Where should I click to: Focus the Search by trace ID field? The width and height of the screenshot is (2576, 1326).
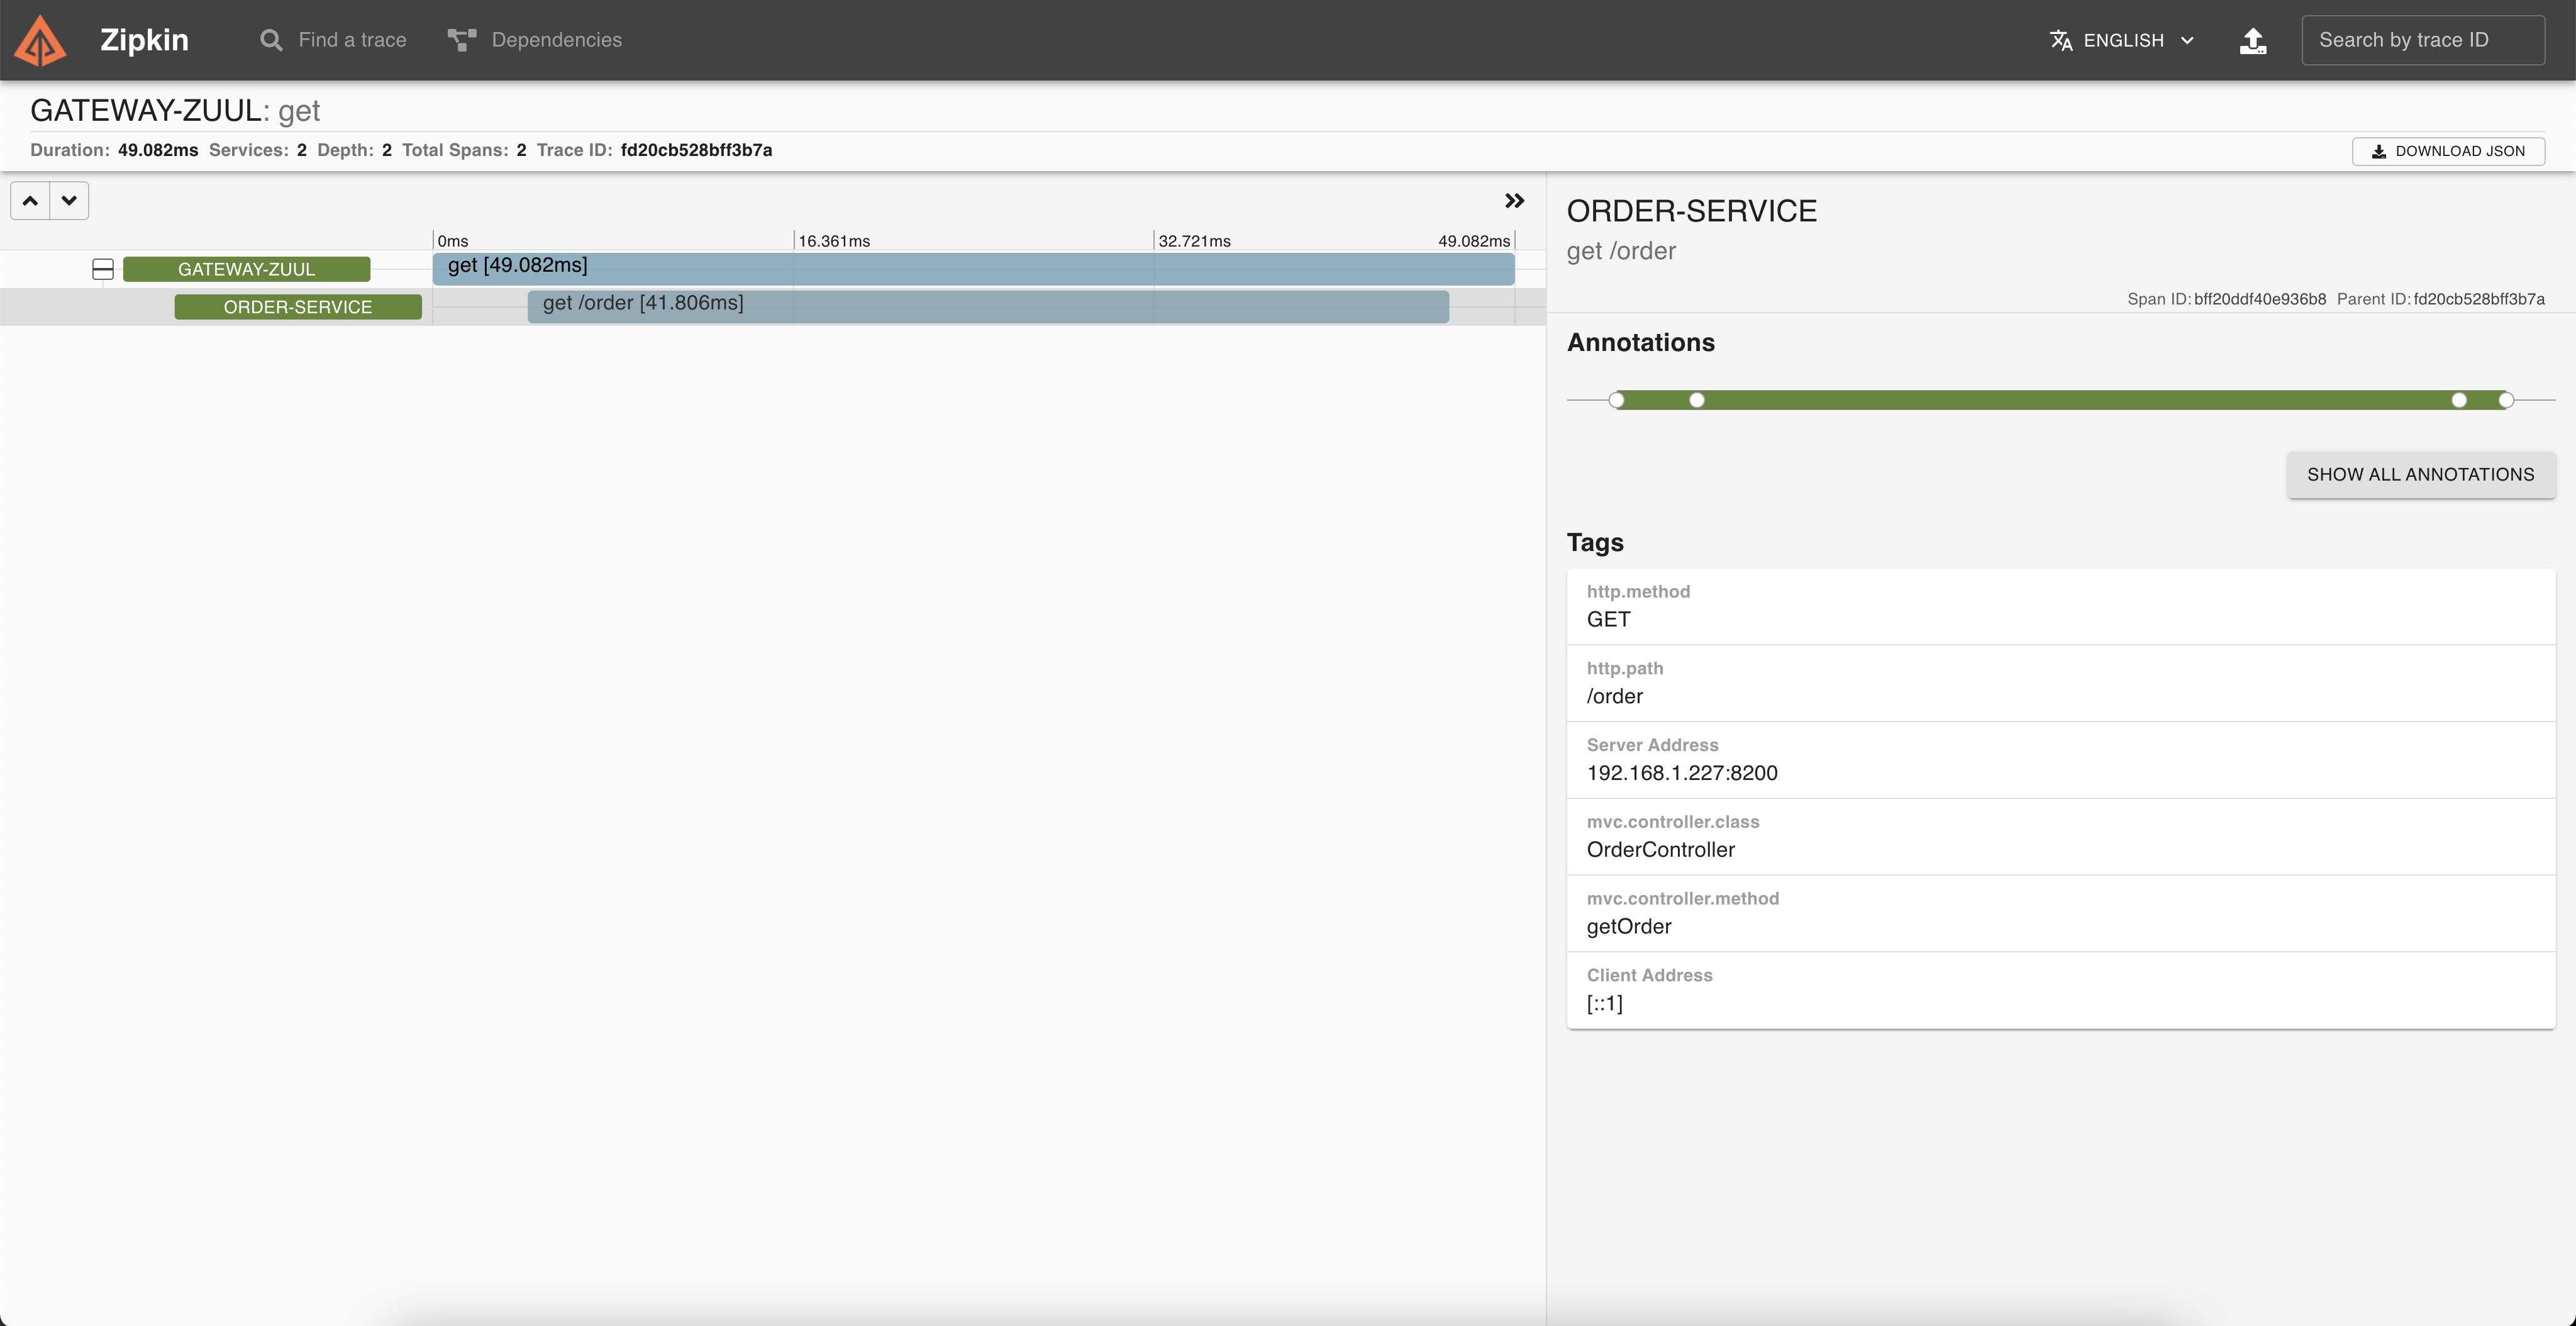(x=2422, y=40)
